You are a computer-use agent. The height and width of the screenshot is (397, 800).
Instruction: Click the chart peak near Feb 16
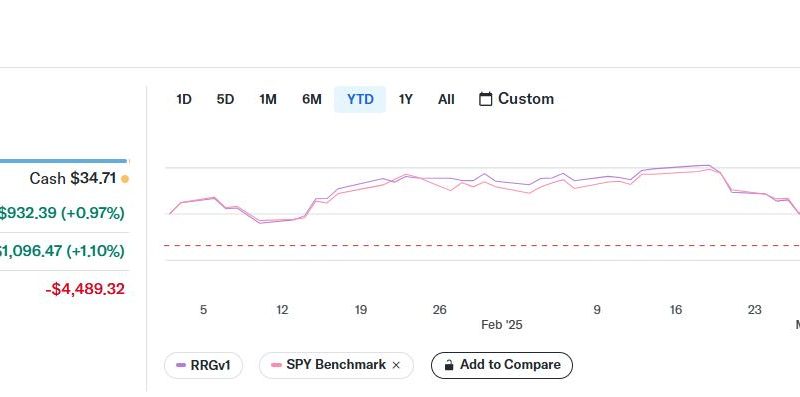tap(707, 166)
